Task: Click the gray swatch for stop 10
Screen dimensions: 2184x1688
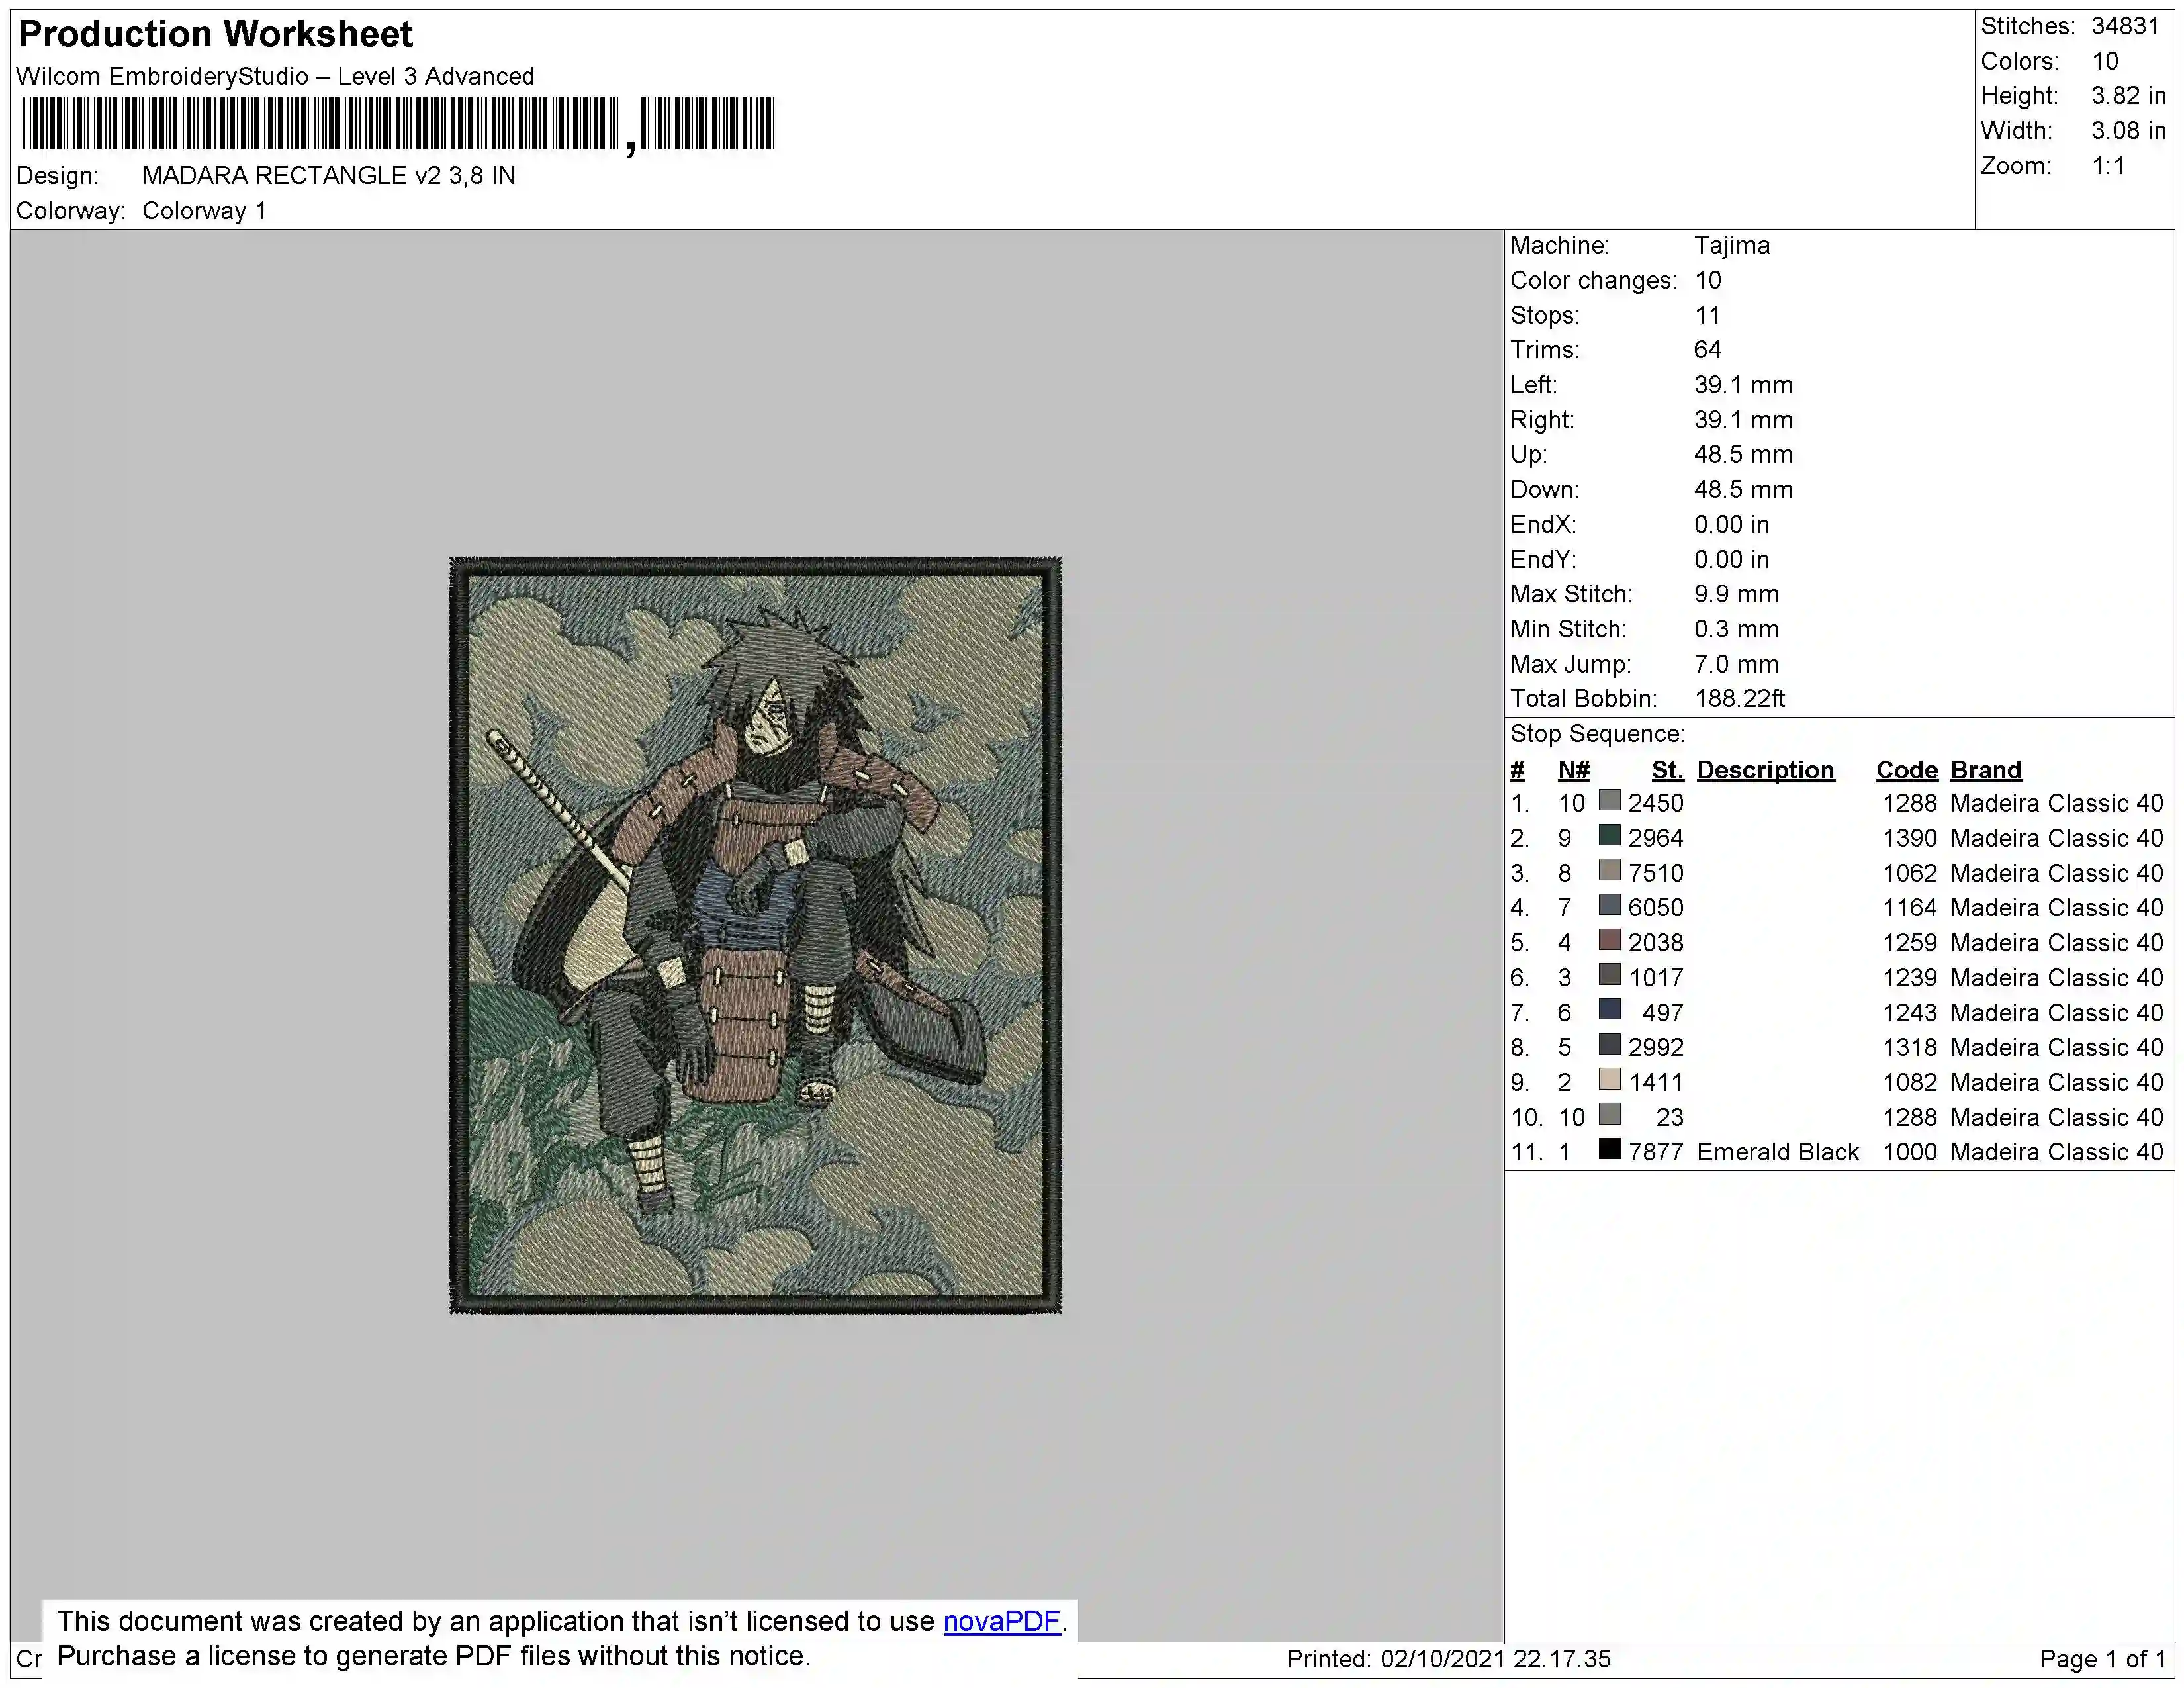Action: [x=1609, y=1114]
